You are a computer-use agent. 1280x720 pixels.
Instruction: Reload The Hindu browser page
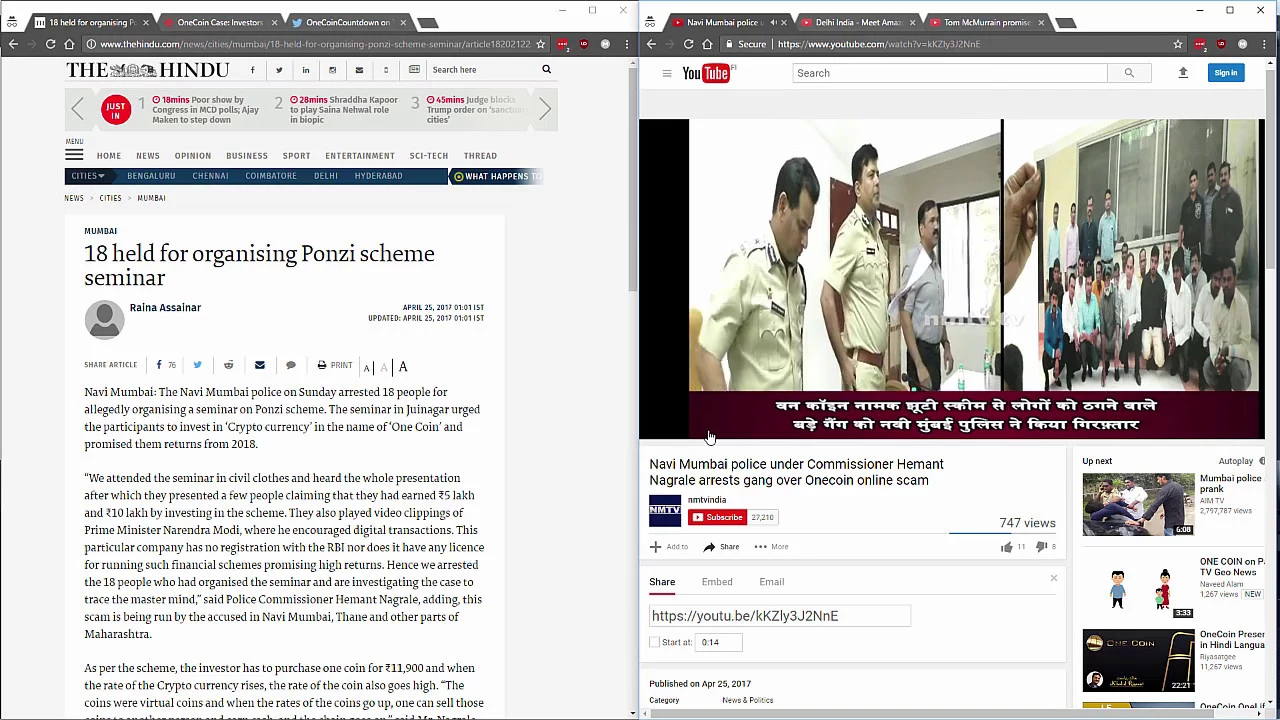(x=50, y=44)
